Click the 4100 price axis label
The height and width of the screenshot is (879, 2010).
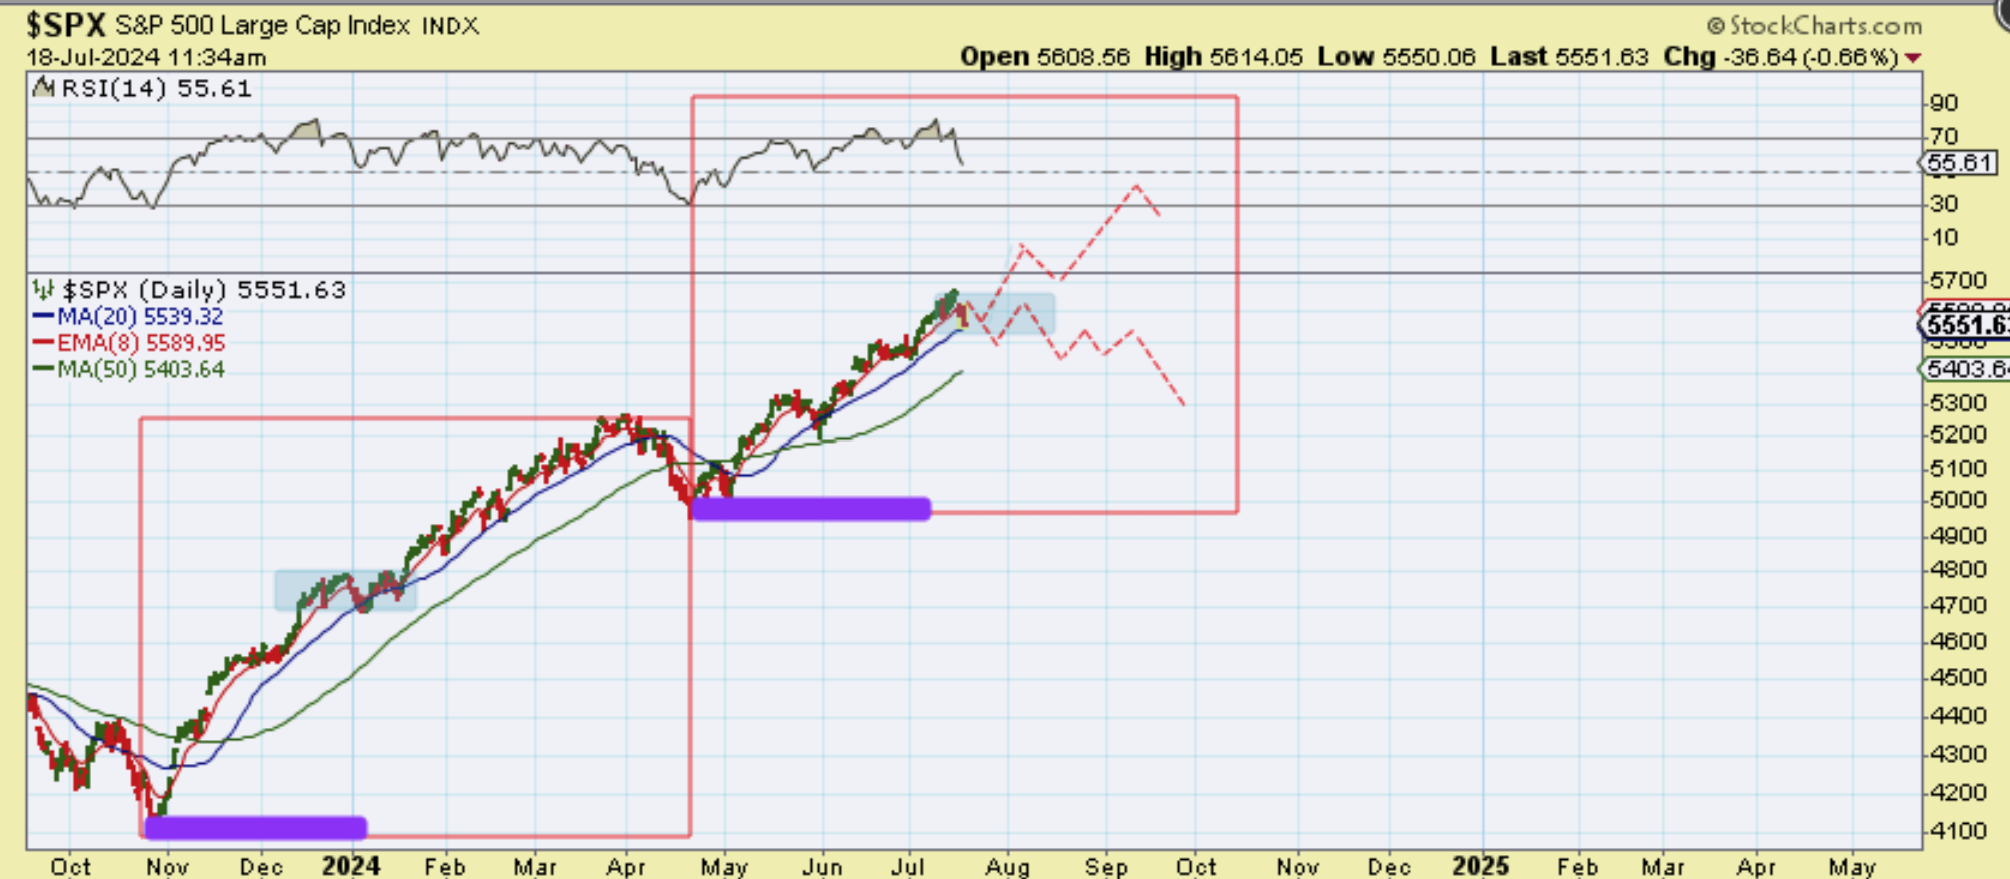pos(1958,831)
